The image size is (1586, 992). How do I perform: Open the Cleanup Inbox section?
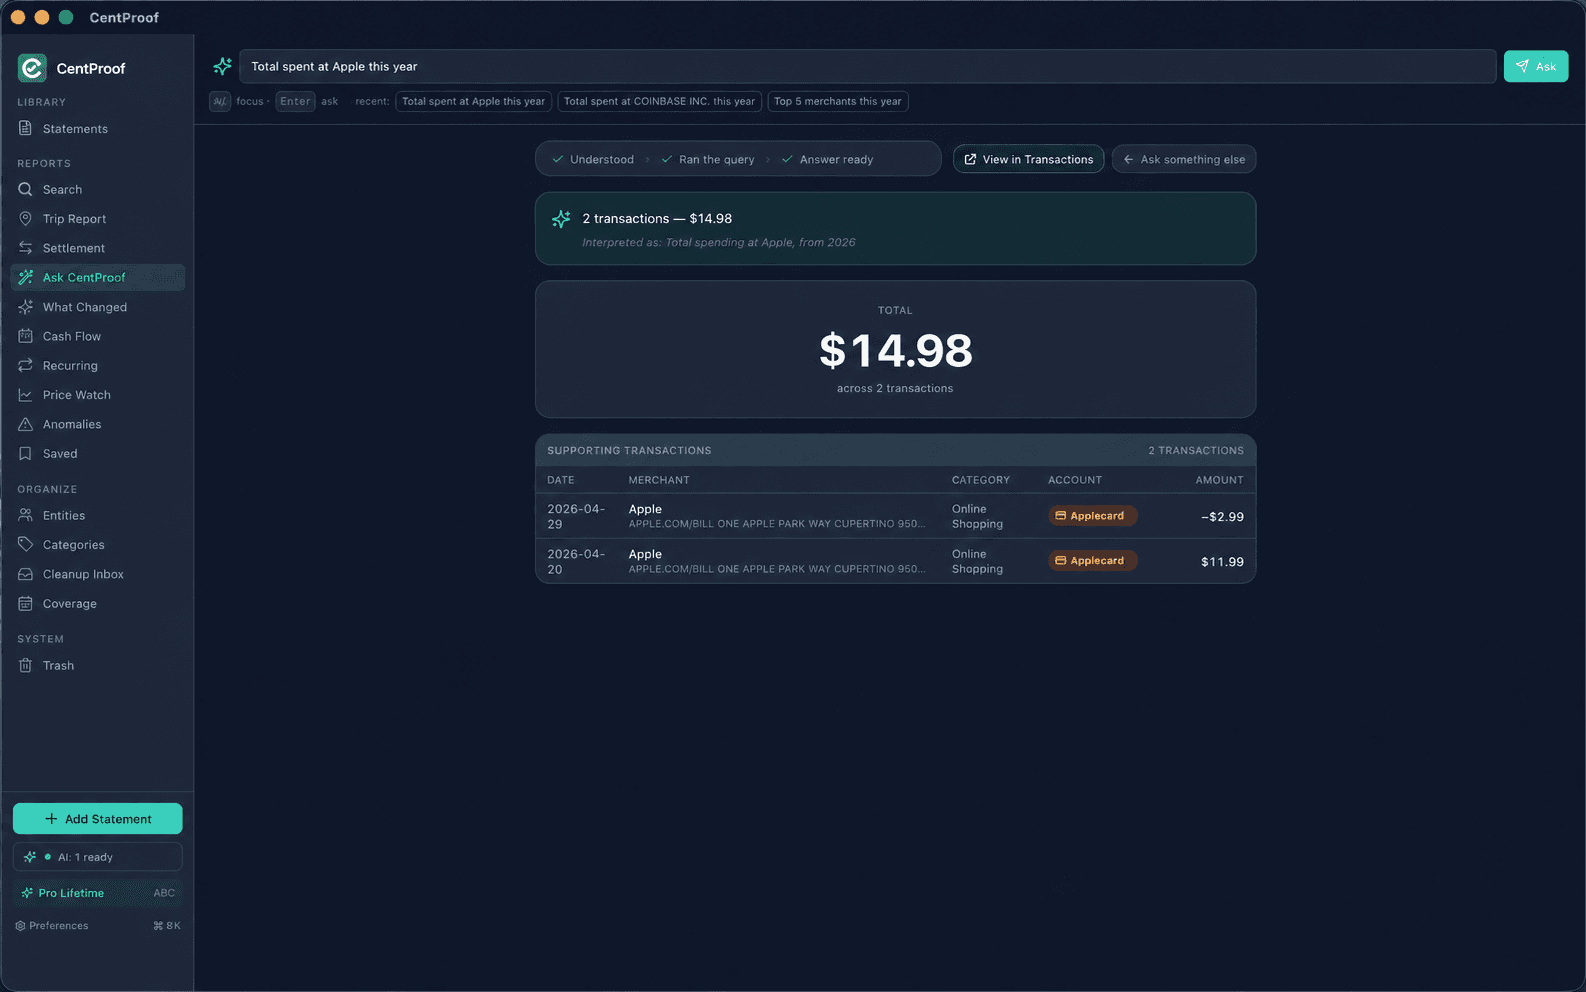click(98, 574)
